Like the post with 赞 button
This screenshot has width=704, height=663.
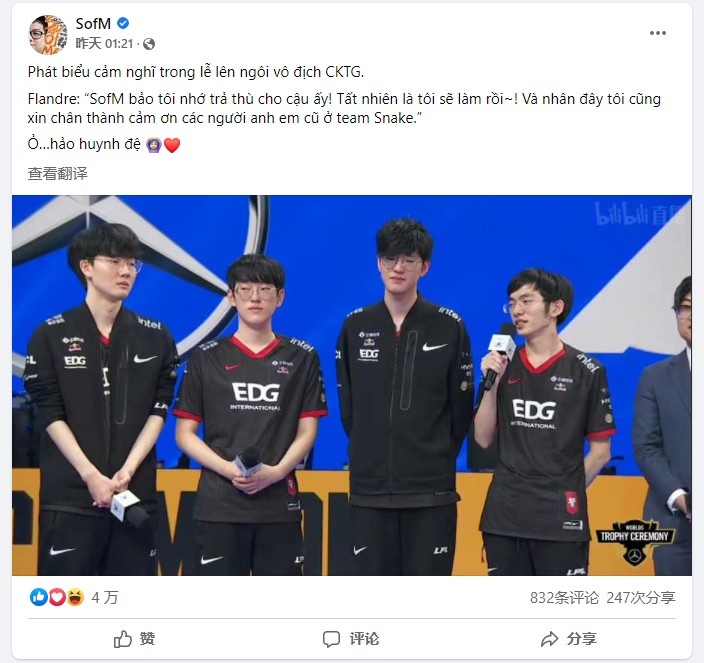[x=134, y=639]
